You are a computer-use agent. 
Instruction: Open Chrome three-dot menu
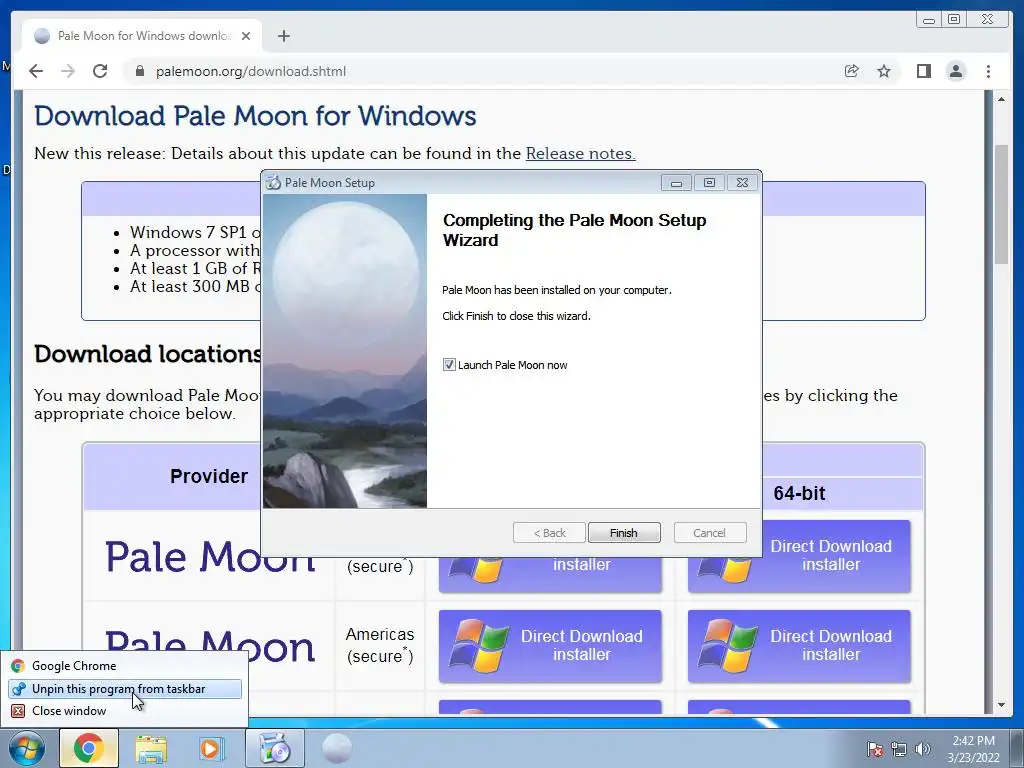click(988, 71)
